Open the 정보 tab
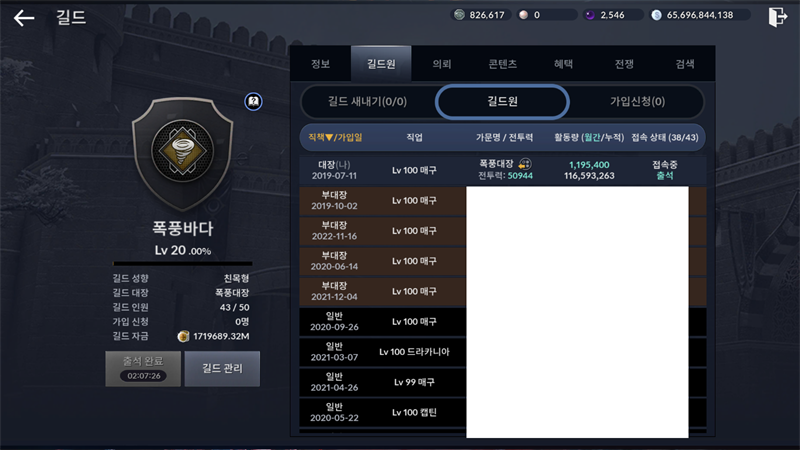Image resolution: width=800 pixels, height=450 pixels. pos(320,64)
